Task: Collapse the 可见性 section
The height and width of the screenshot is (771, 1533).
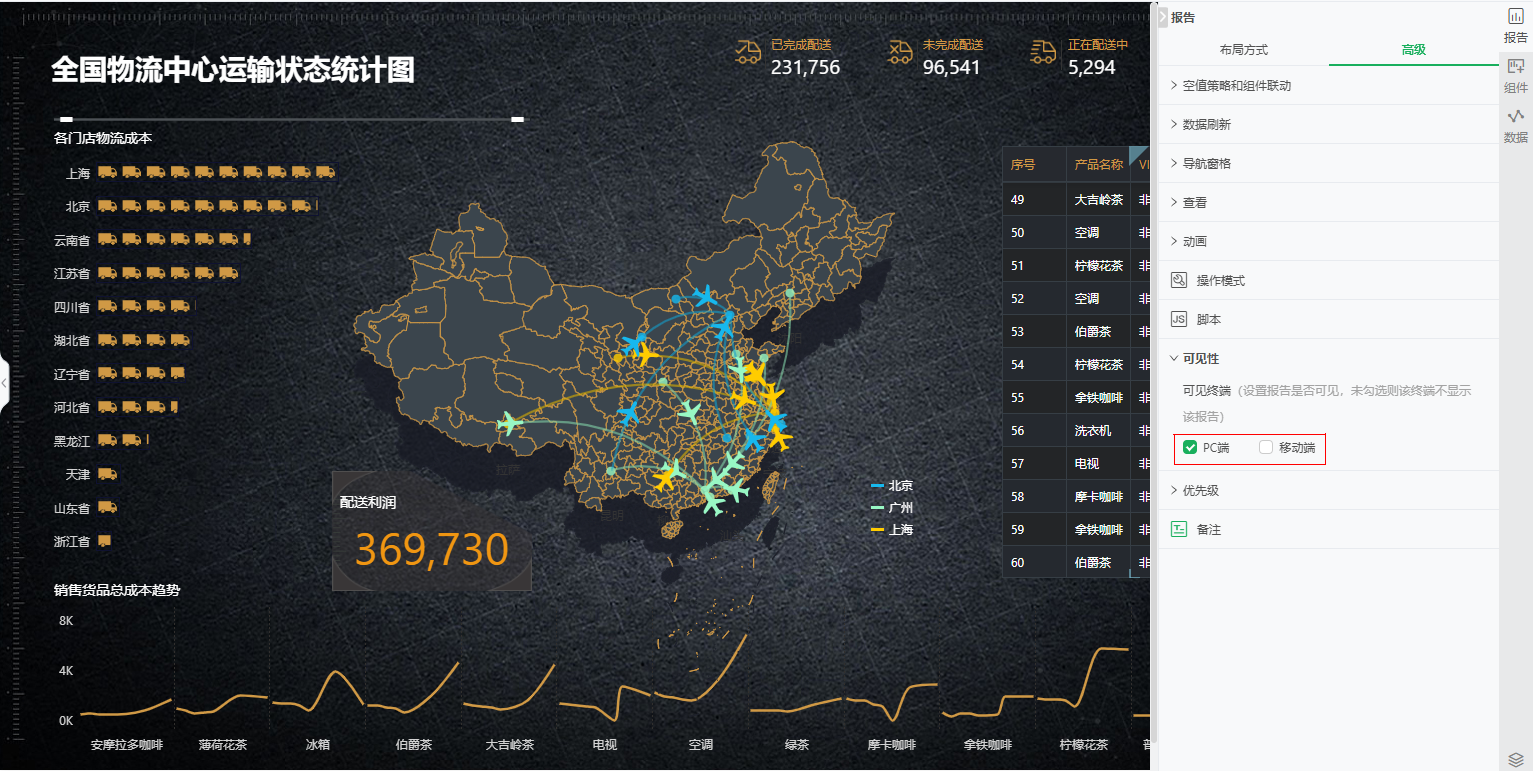Action: (x=1200, y=359)
